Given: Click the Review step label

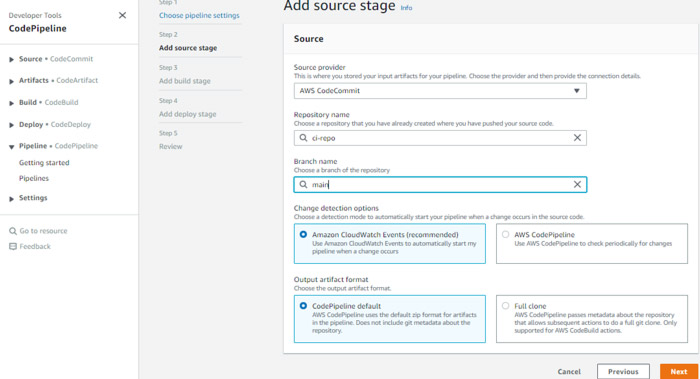Looking at the screenshot, I should tap(171, 146).
